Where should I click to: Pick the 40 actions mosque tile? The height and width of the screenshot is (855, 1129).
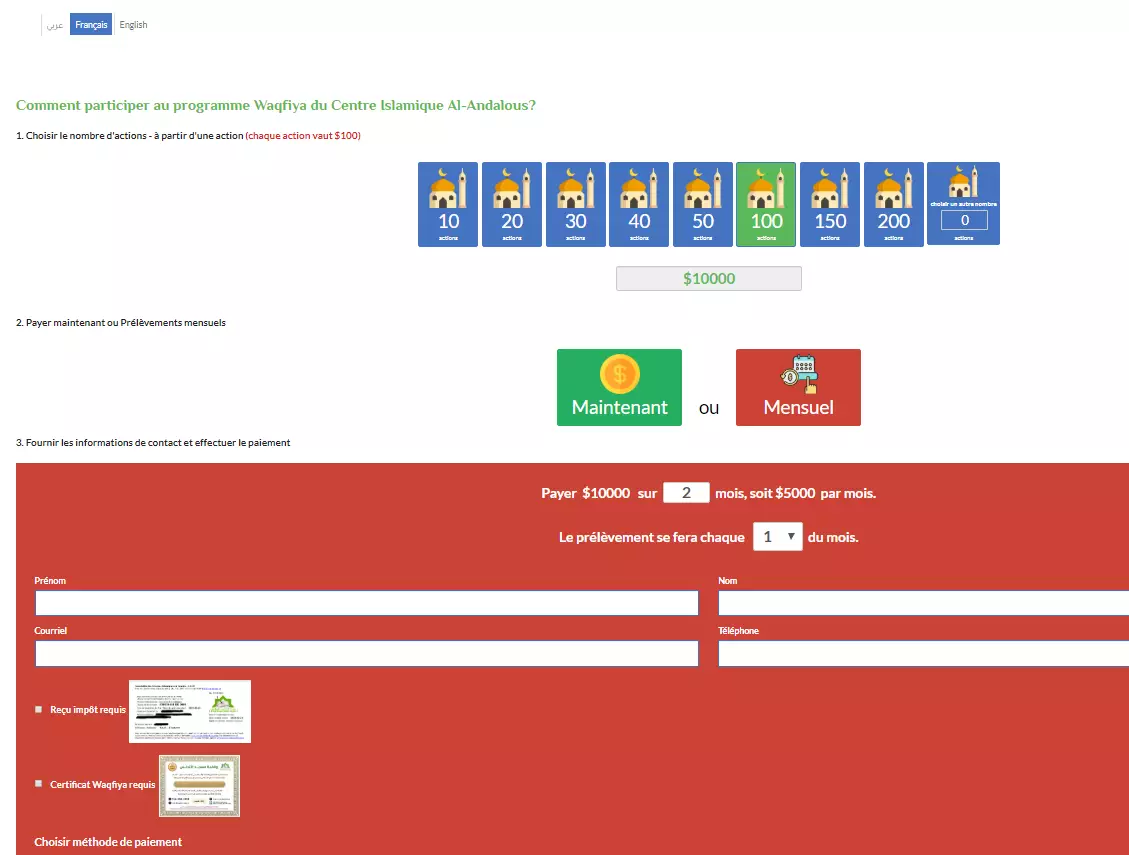click(x=639, y=205)
